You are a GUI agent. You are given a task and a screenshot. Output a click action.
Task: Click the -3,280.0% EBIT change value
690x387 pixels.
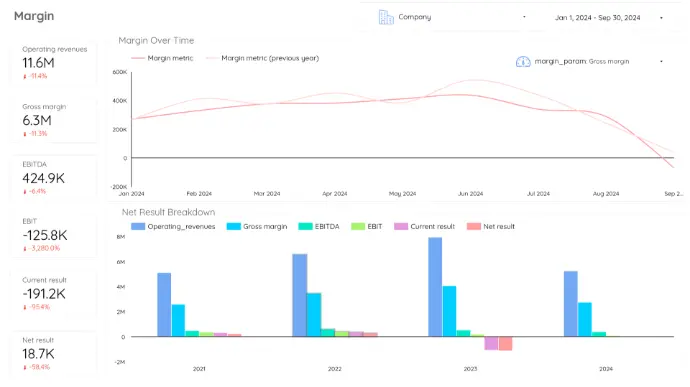45,248
